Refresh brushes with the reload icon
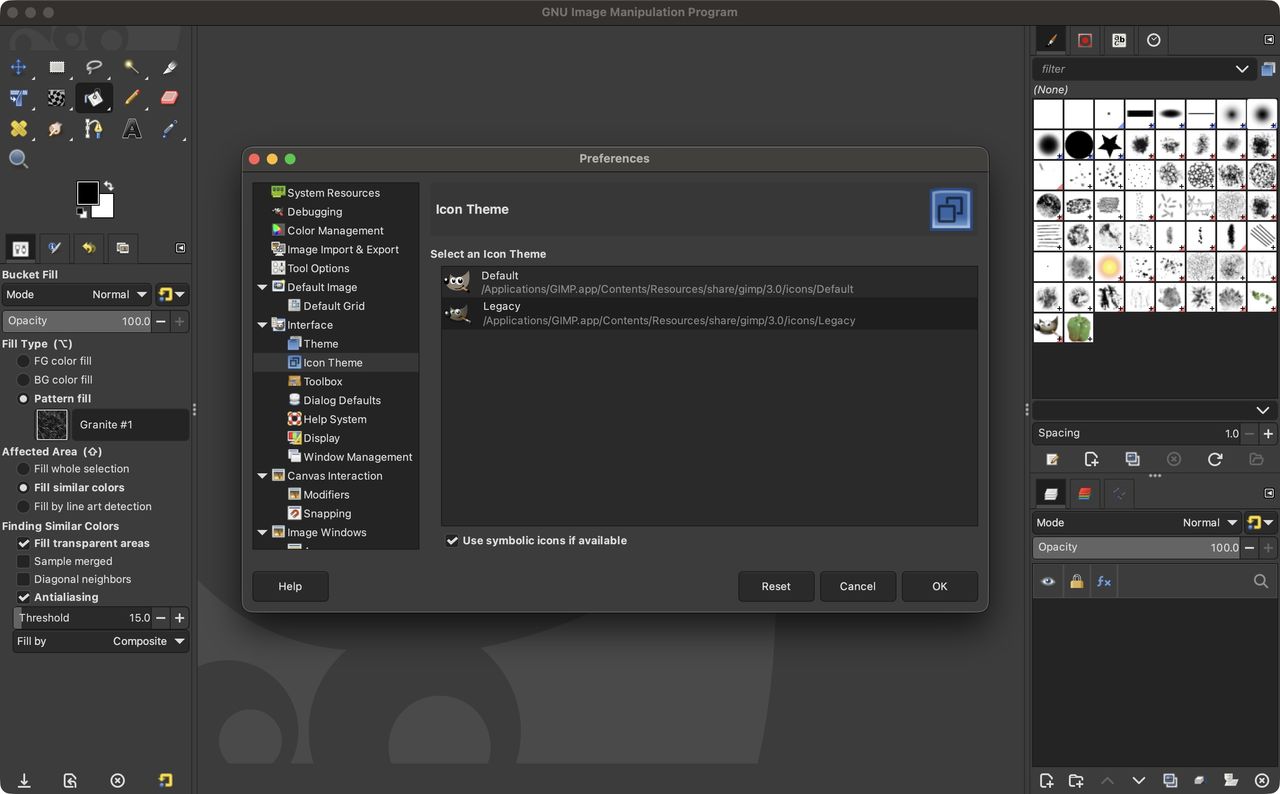Screen dimensions: 1280x794 click(1215, 459)
